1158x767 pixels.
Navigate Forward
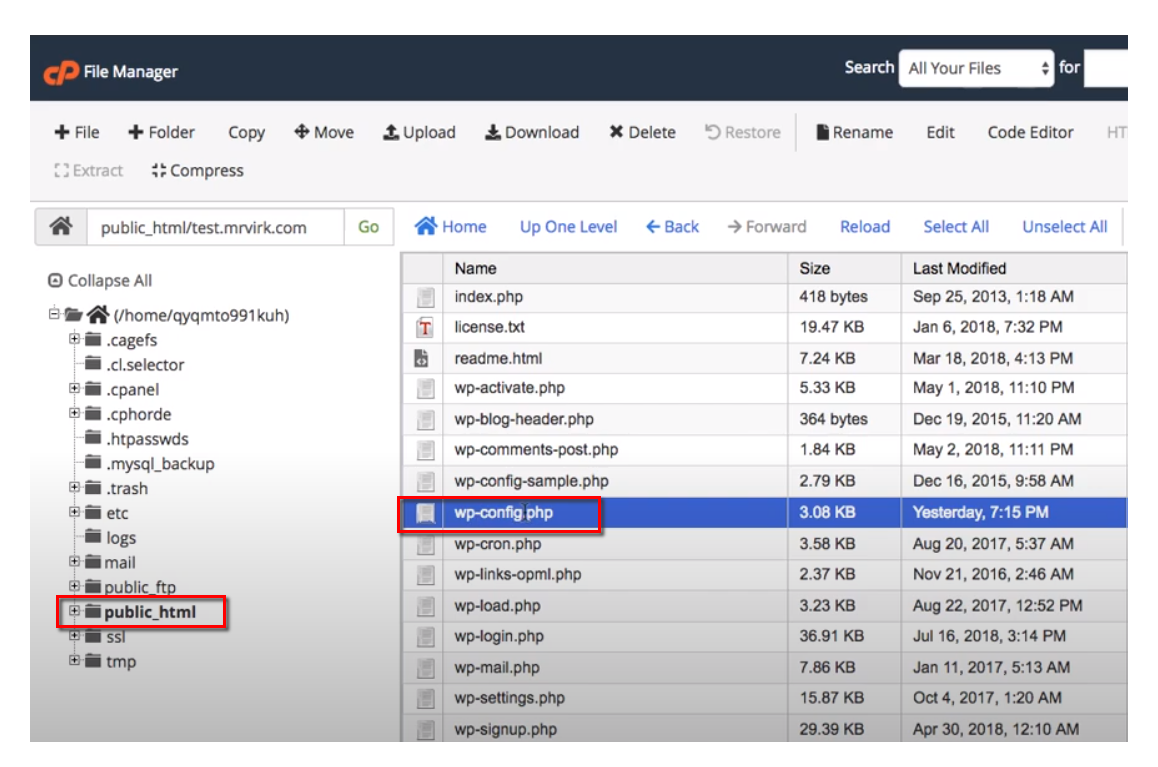coord(767,227)
